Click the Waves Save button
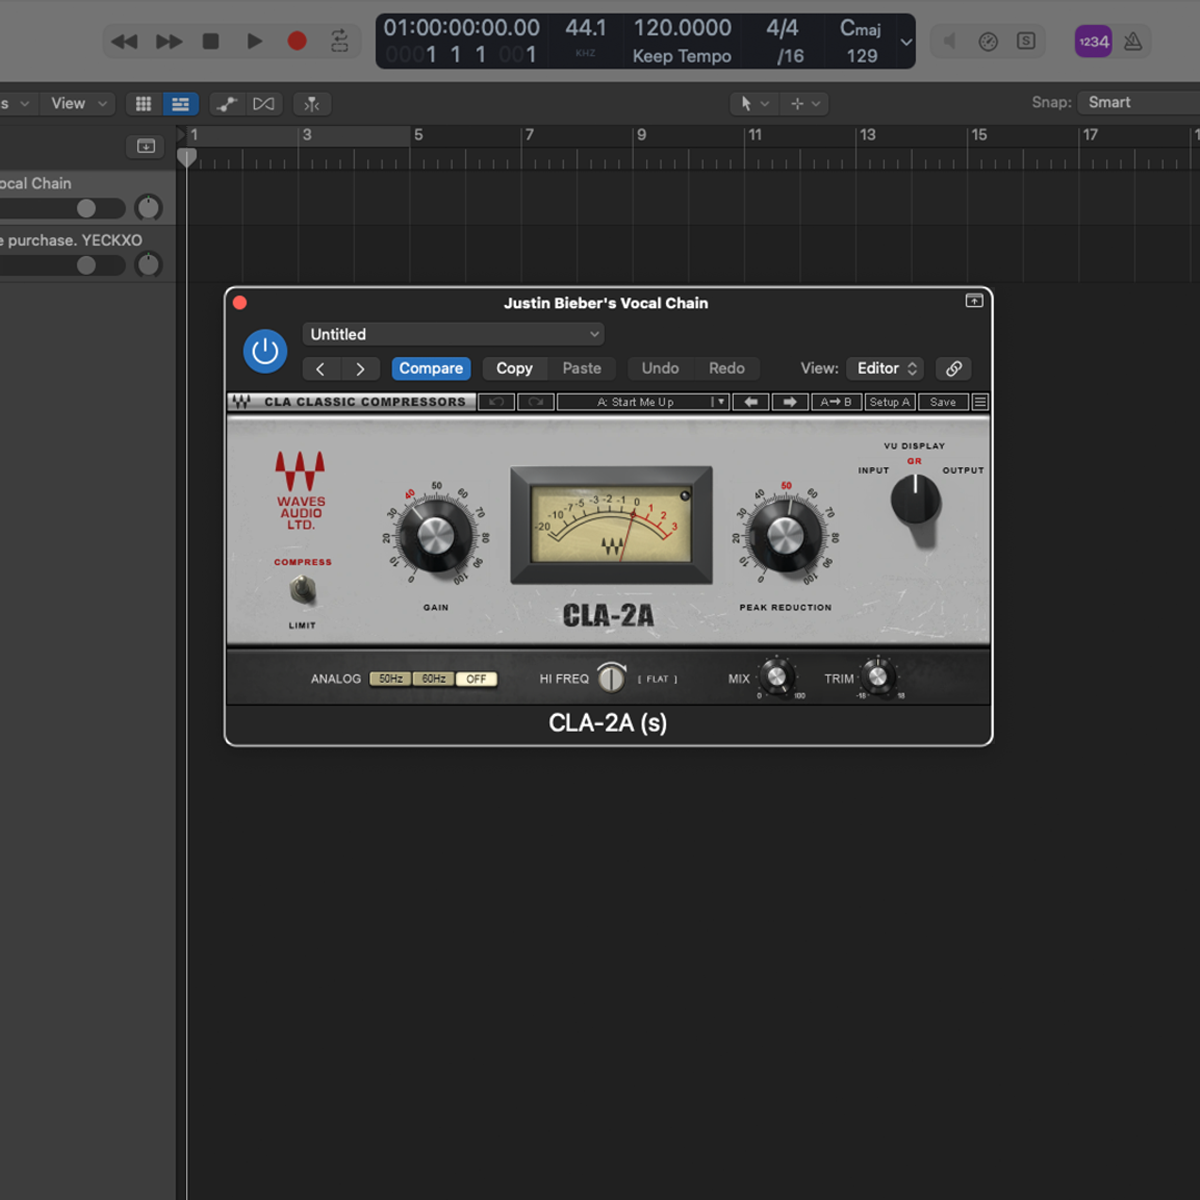The height and width of the screenshot is (1200, 1200). 942,402
